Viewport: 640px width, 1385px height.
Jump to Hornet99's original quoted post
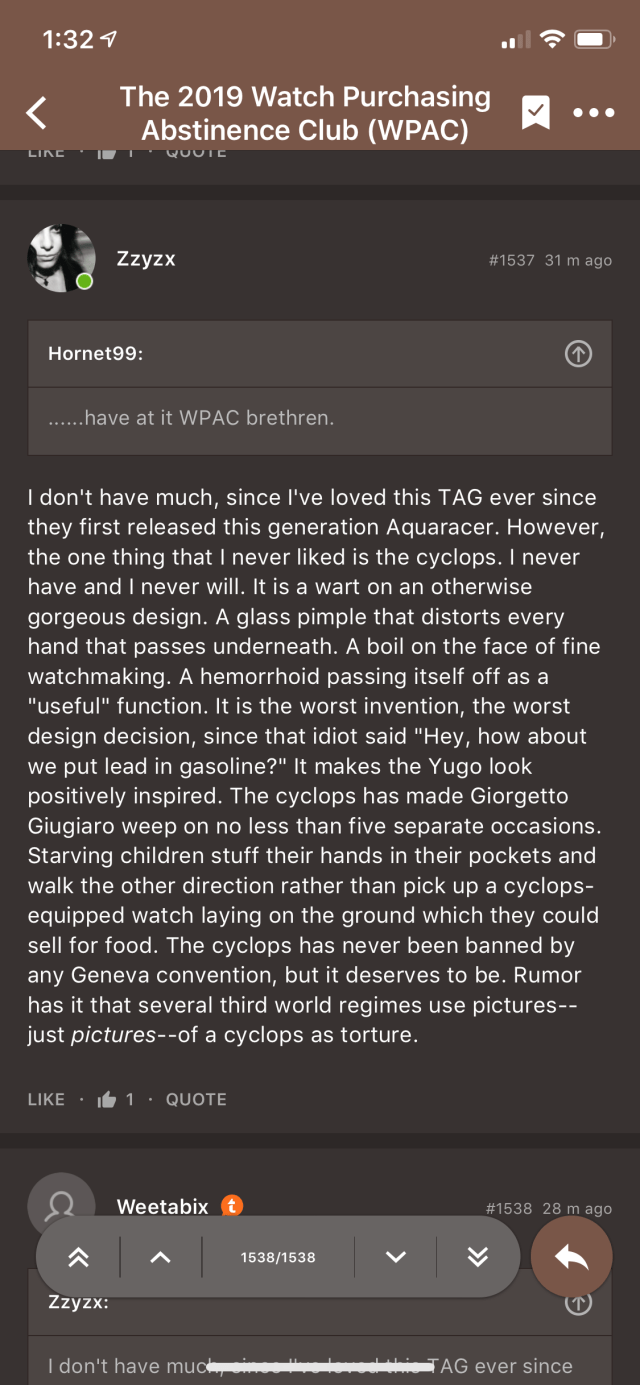[578, 354]
